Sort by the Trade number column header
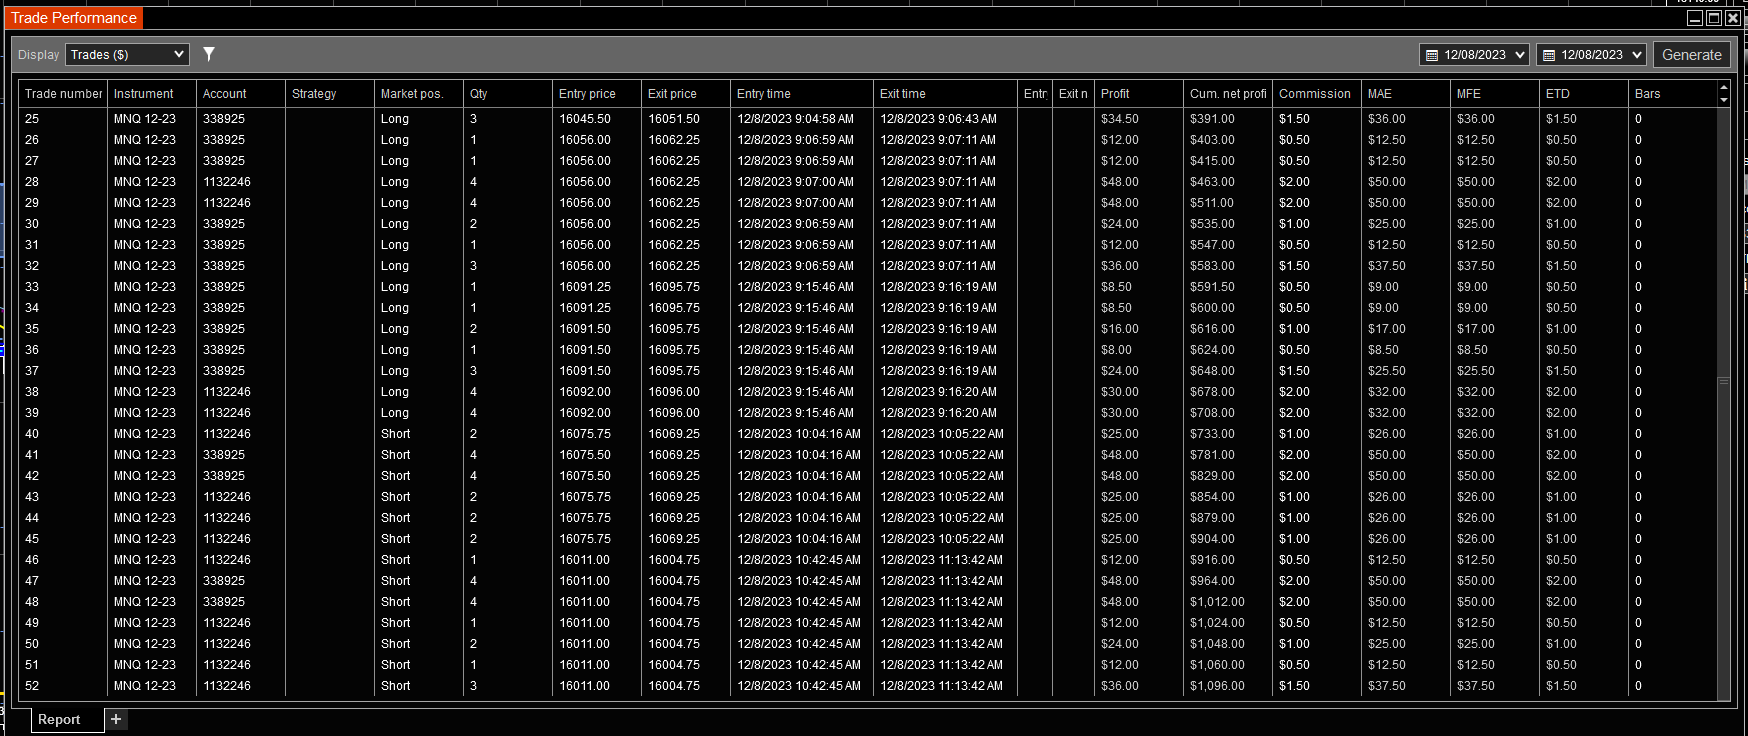Screen dimensions: 1748x736 63,94
